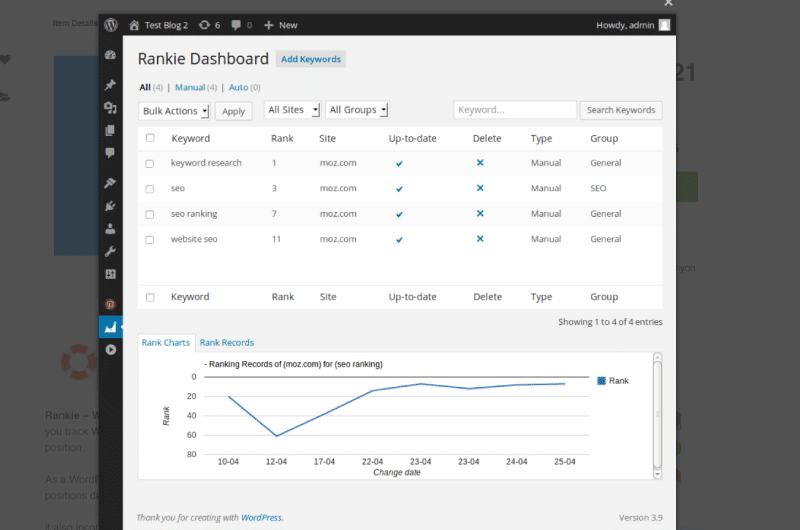800x530 pixels.
Task: Tick the checkbox for seo ranking
Action: click(149, 215)
